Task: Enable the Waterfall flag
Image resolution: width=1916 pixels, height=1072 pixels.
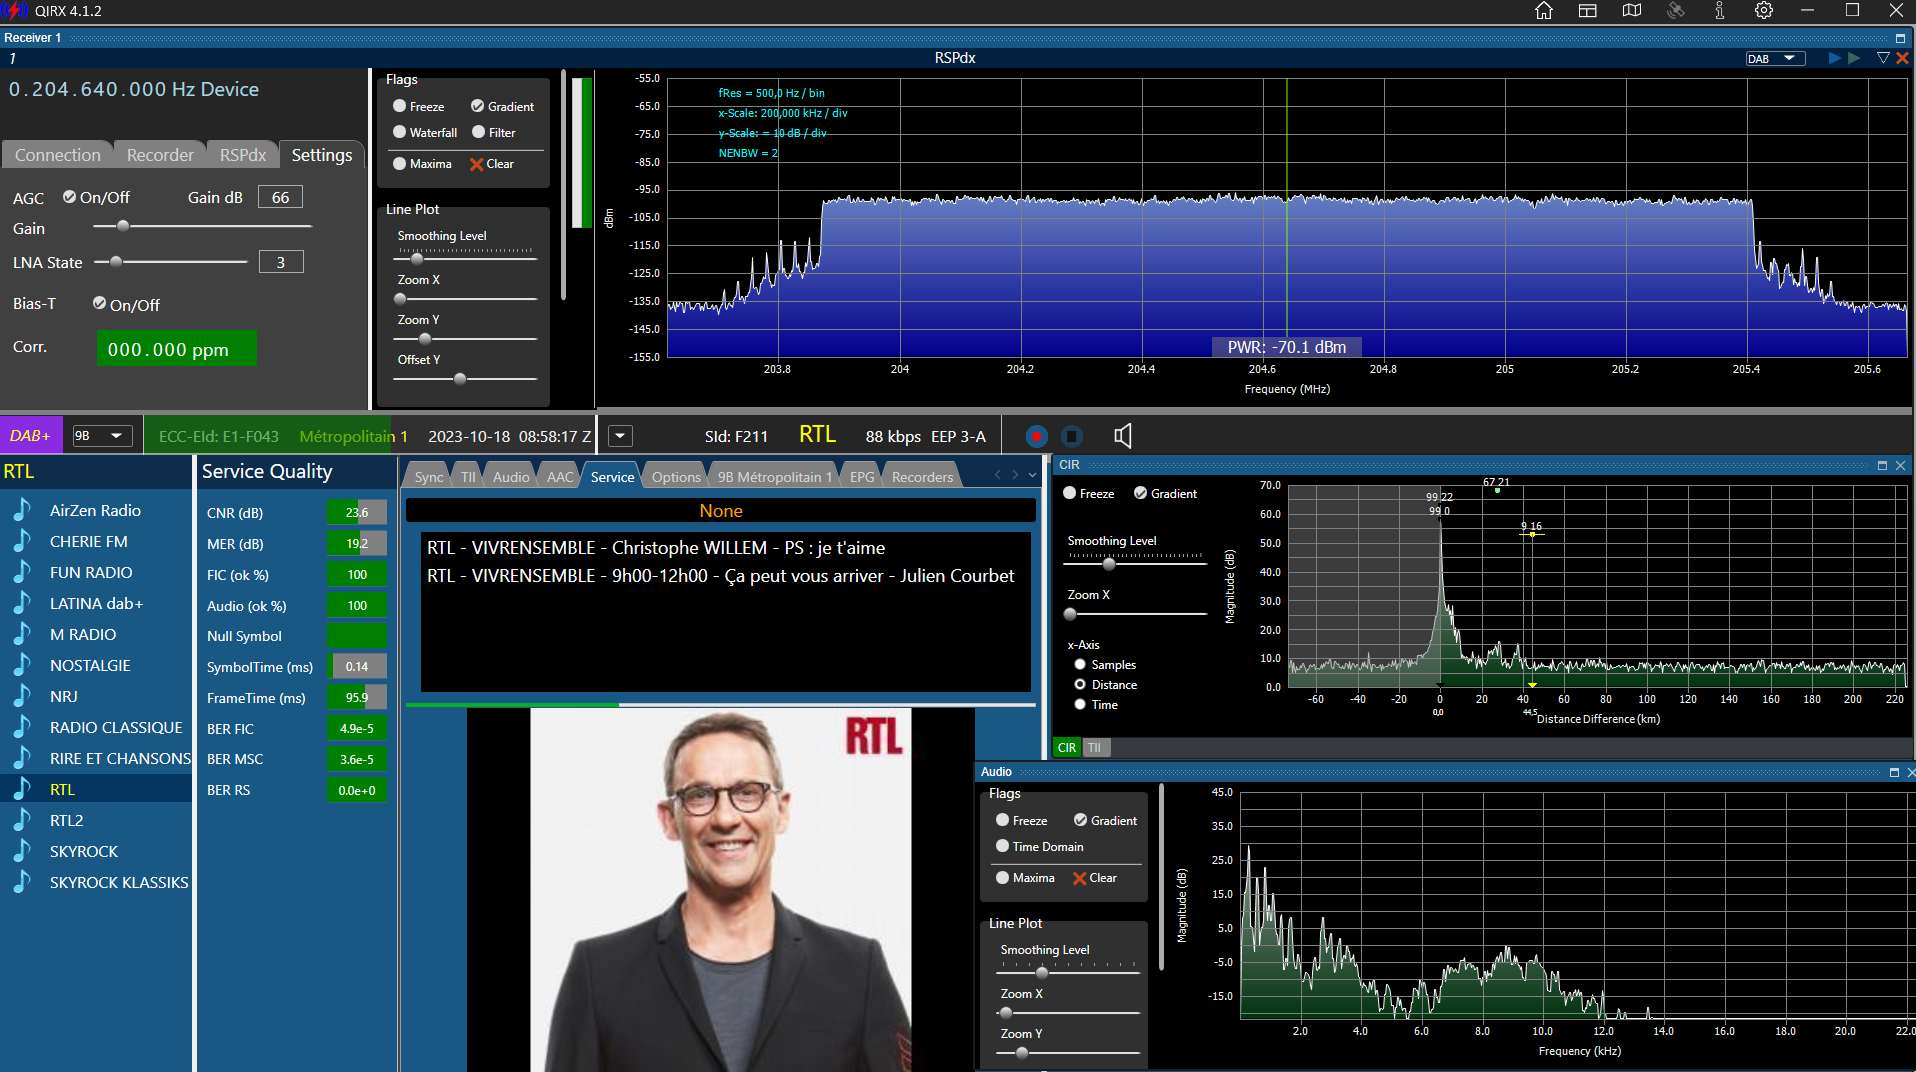Action: coord(425,132)
